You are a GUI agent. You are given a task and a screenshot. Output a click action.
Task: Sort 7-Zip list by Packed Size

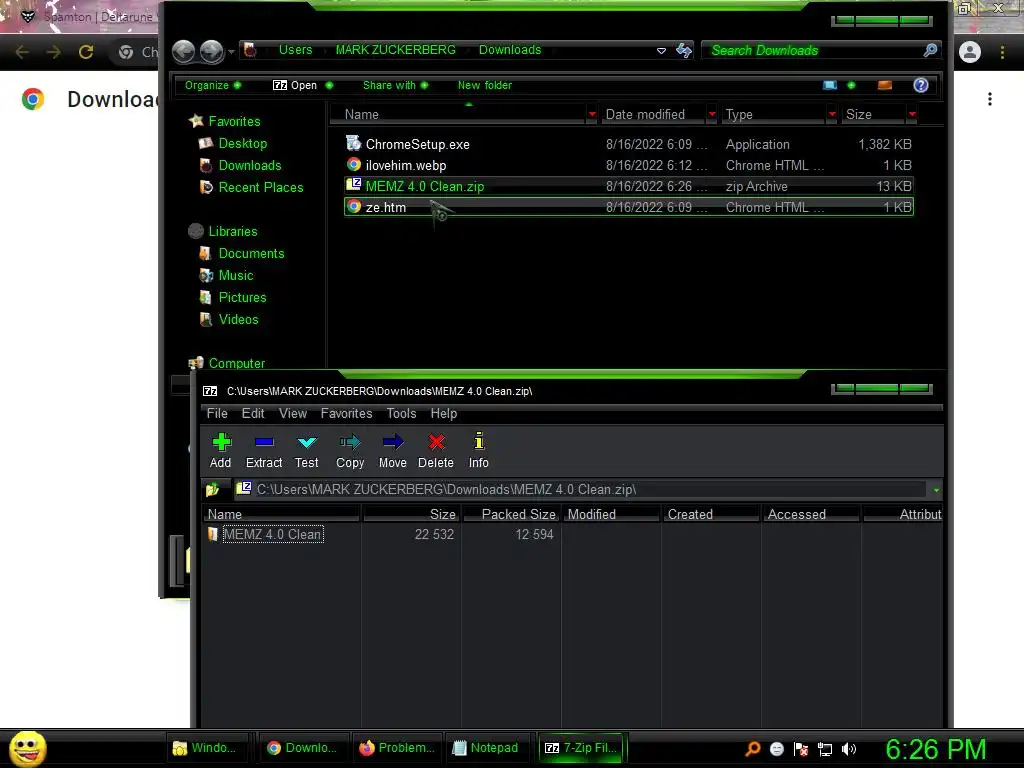click(x=511, y=514)
